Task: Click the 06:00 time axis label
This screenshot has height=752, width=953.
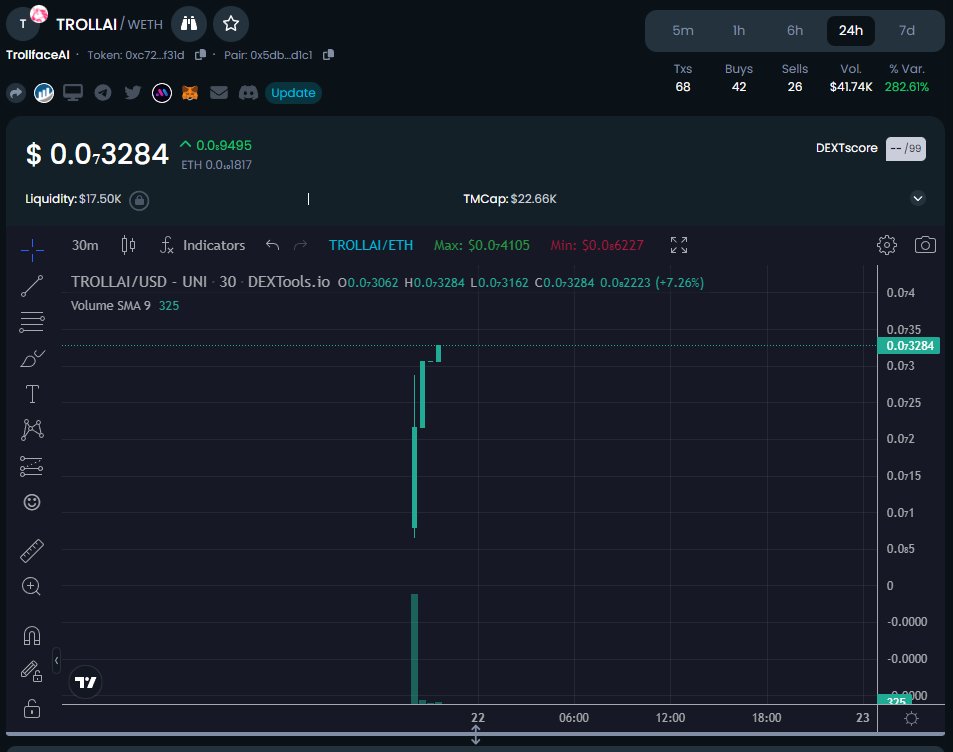Action: pyautogui.click(x=574, y=717)
